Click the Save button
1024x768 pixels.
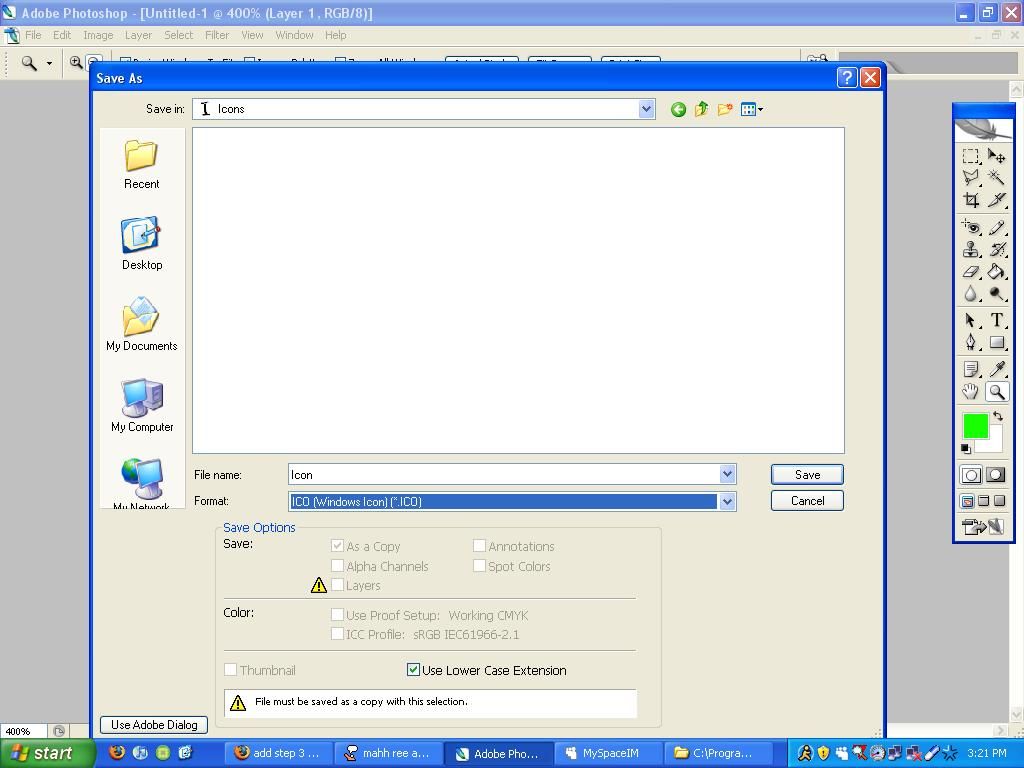(x=806, y=474)
